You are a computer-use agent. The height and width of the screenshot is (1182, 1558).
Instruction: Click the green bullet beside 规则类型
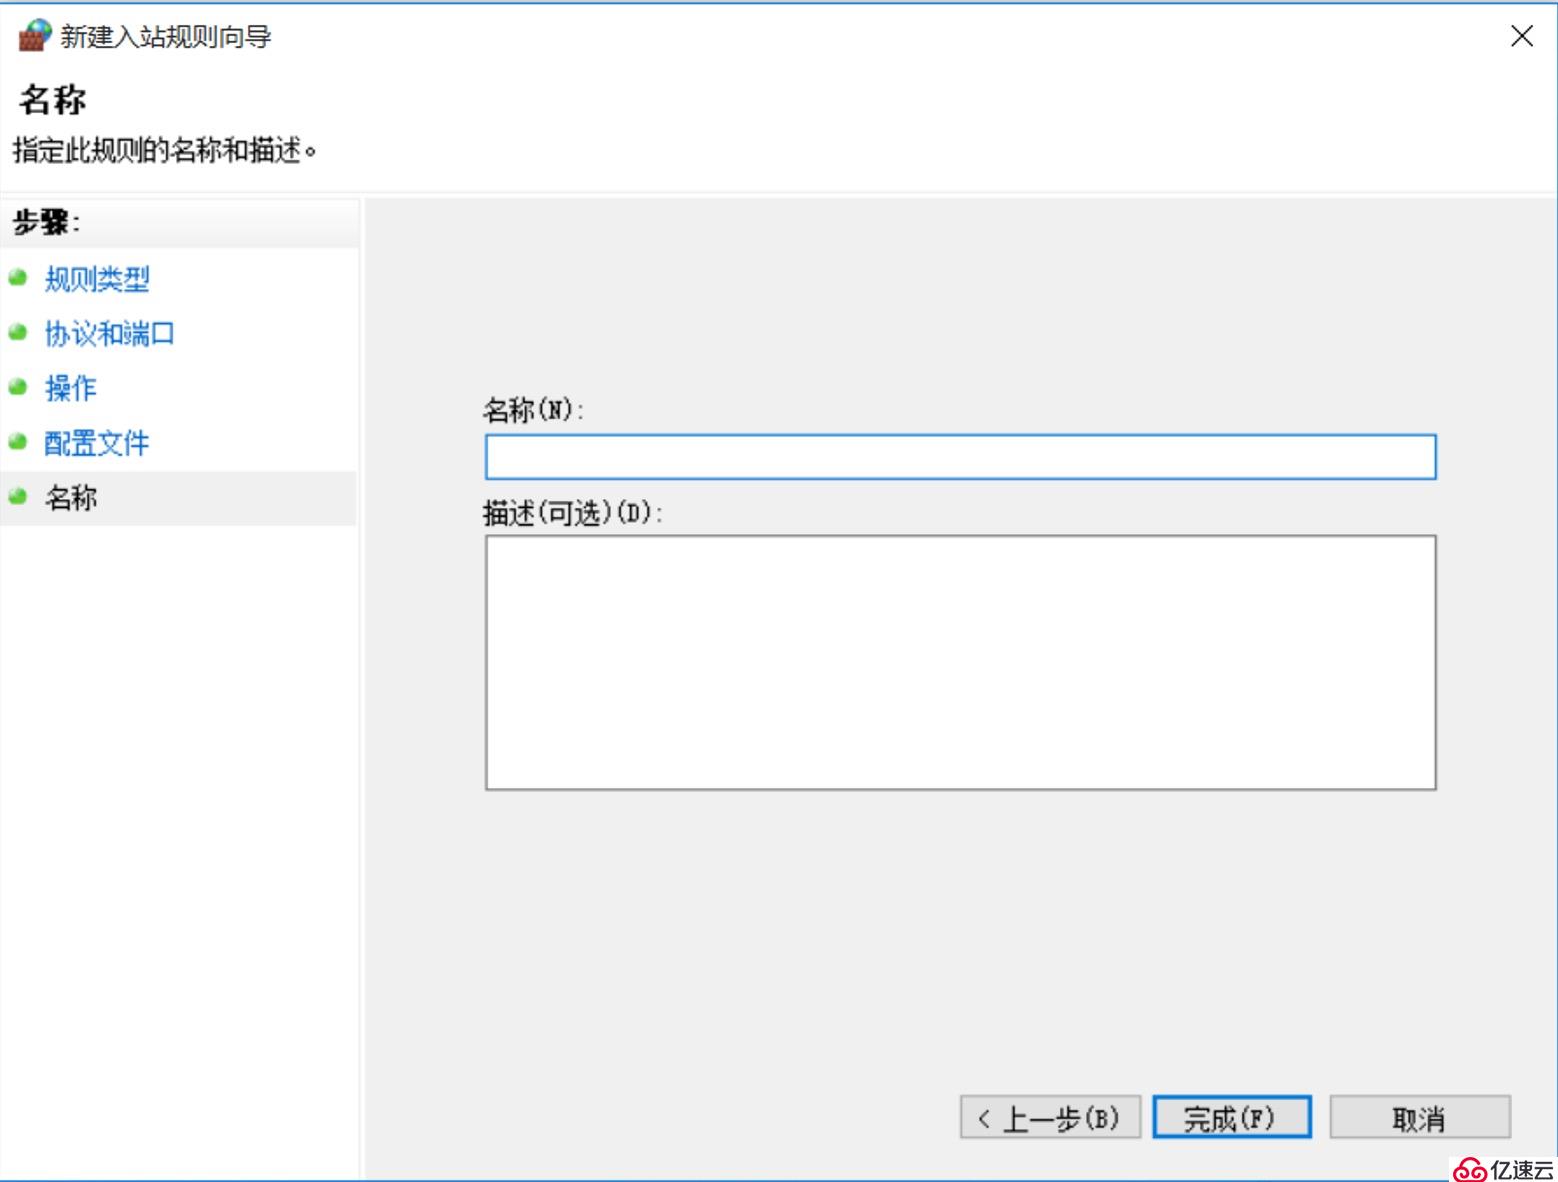tap(17, 277)
